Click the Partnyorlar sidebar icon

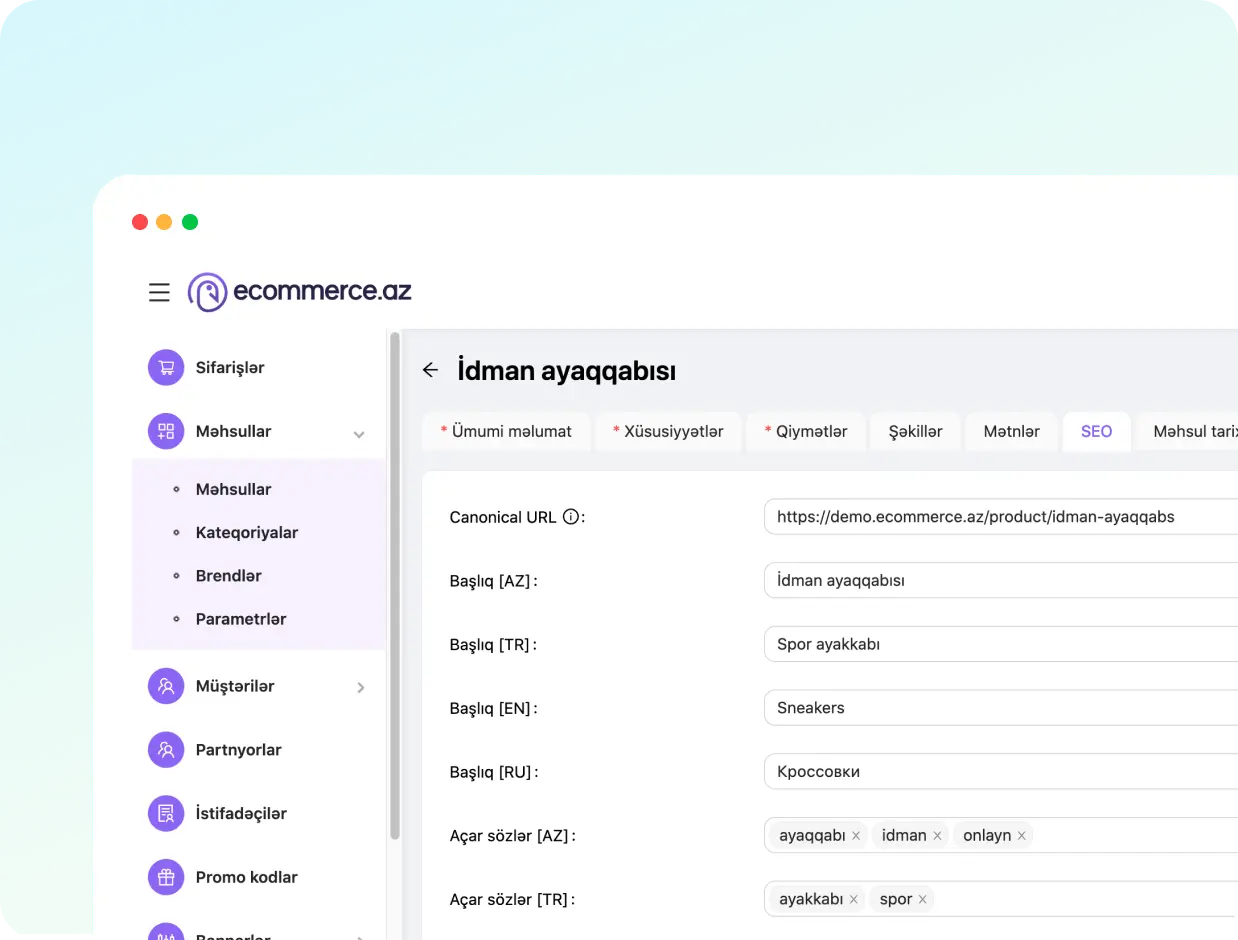click(166, 749)
